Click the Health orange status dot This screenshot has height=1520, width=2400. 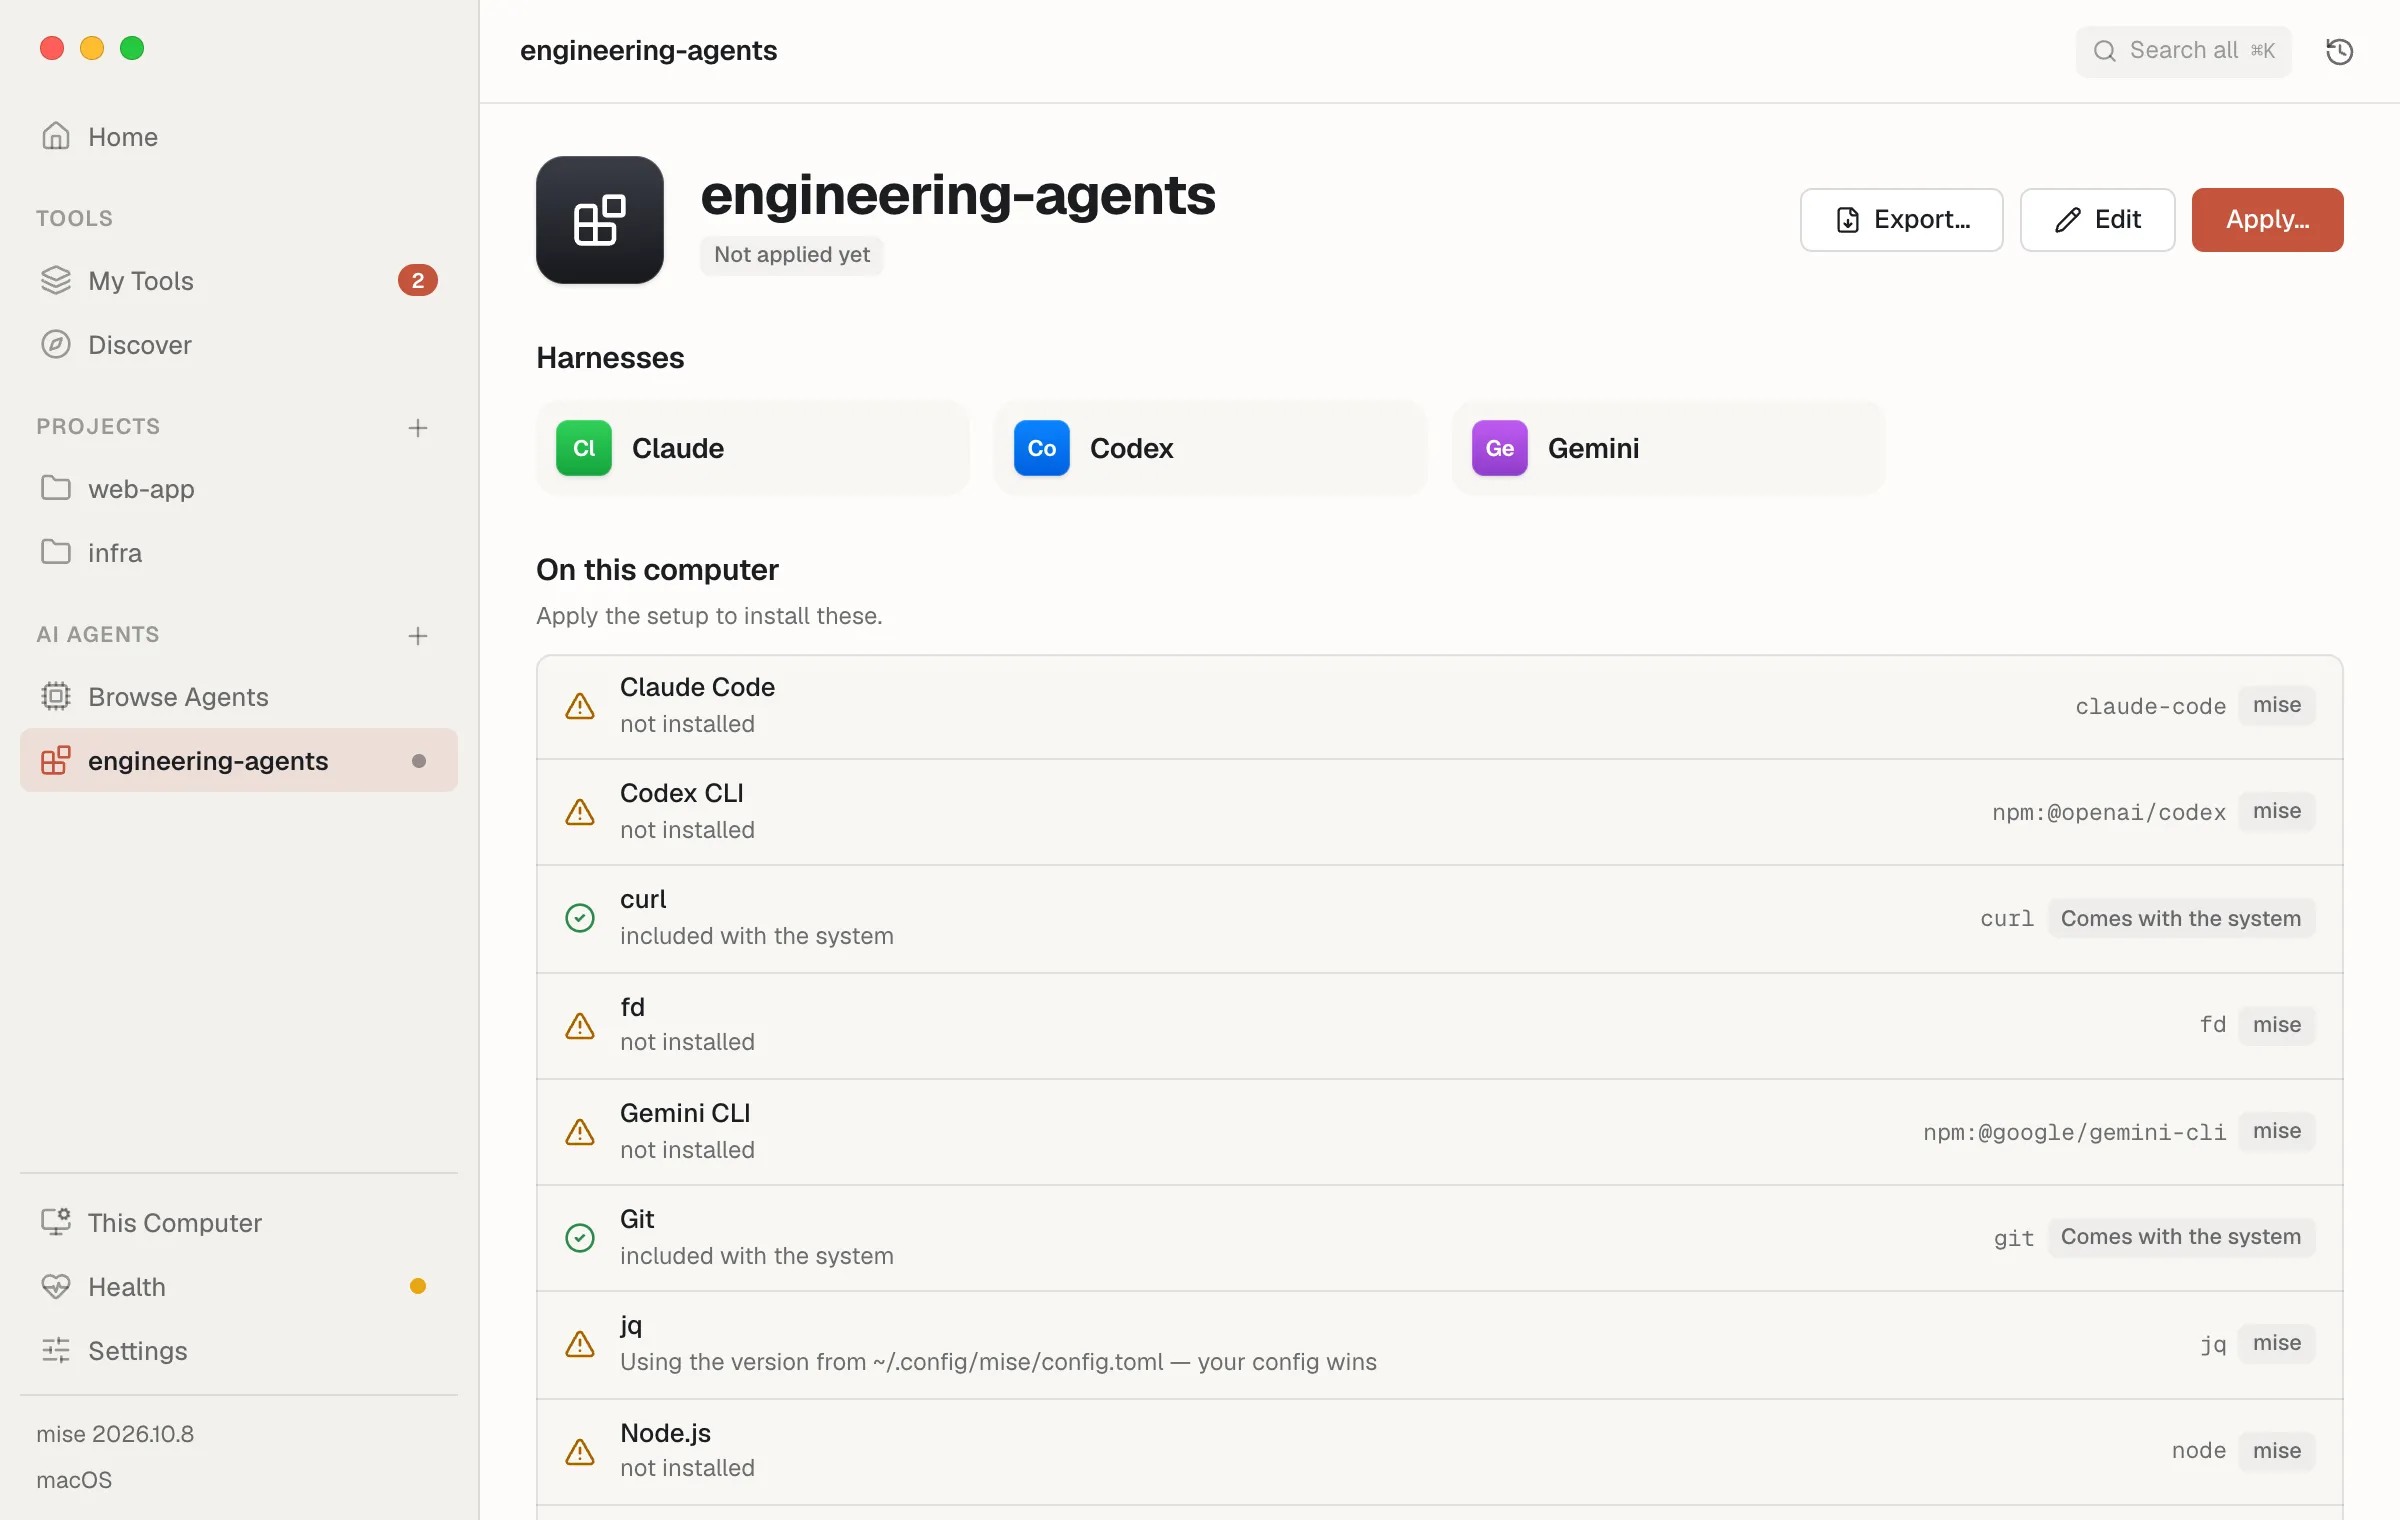(x=418, y=1287)
